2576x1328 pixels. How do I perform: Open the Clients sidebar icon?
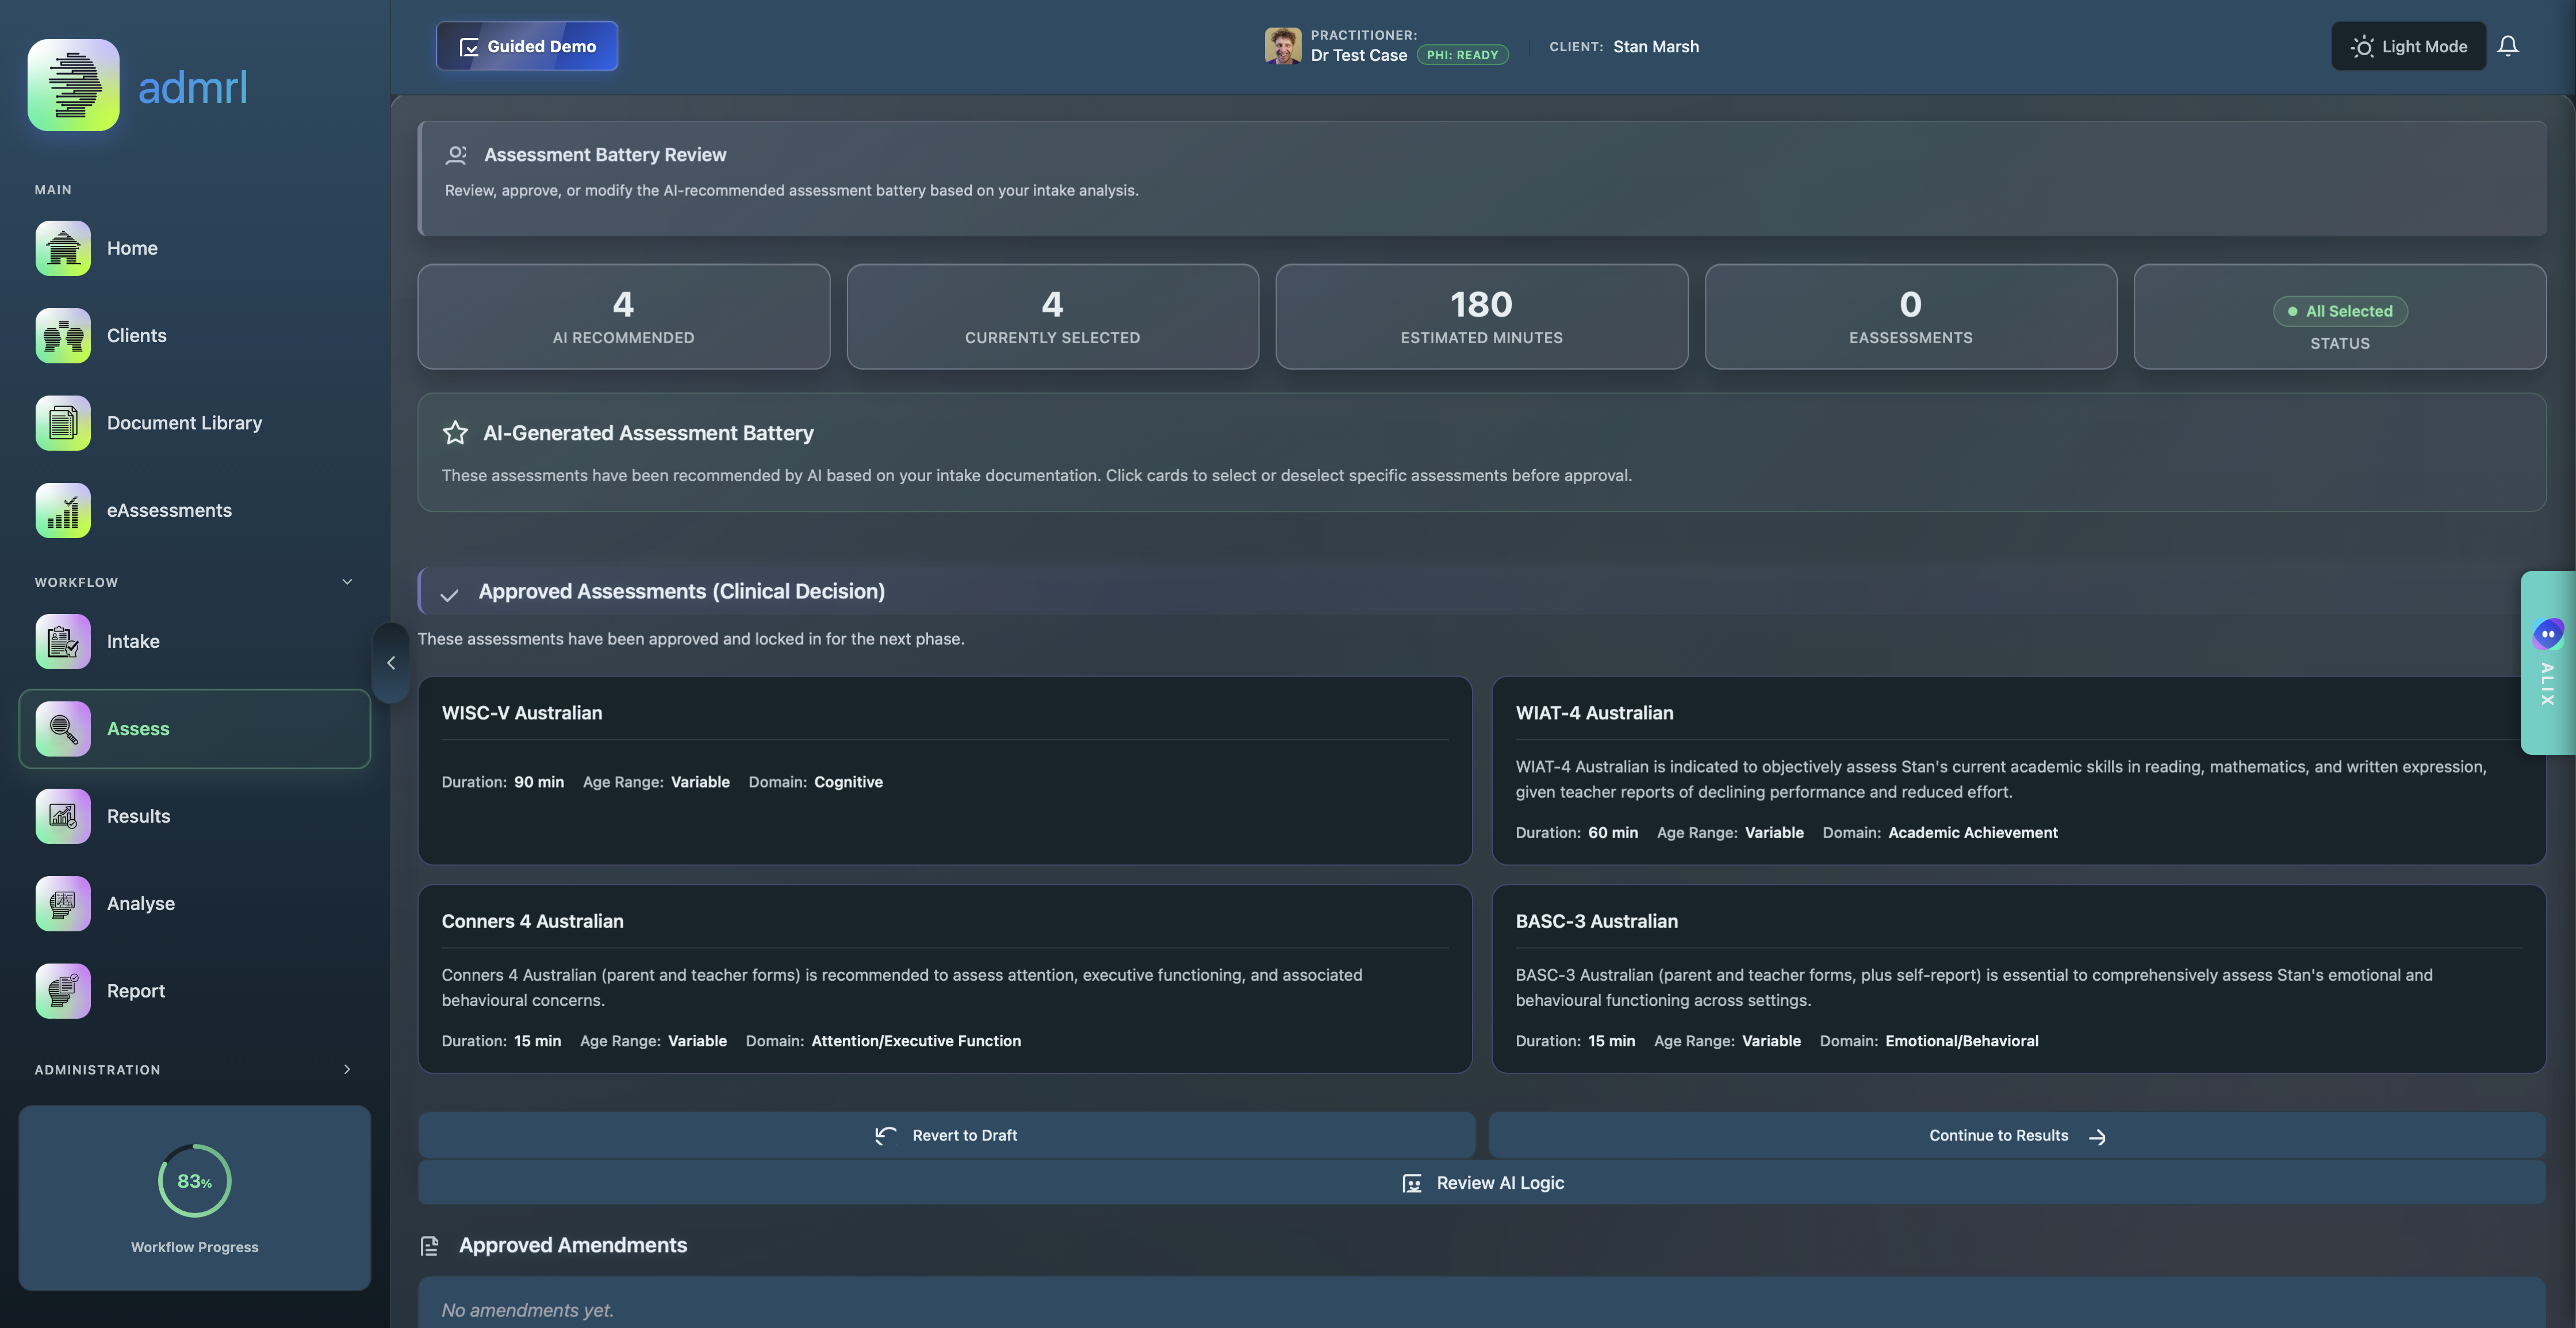[63, 335]
